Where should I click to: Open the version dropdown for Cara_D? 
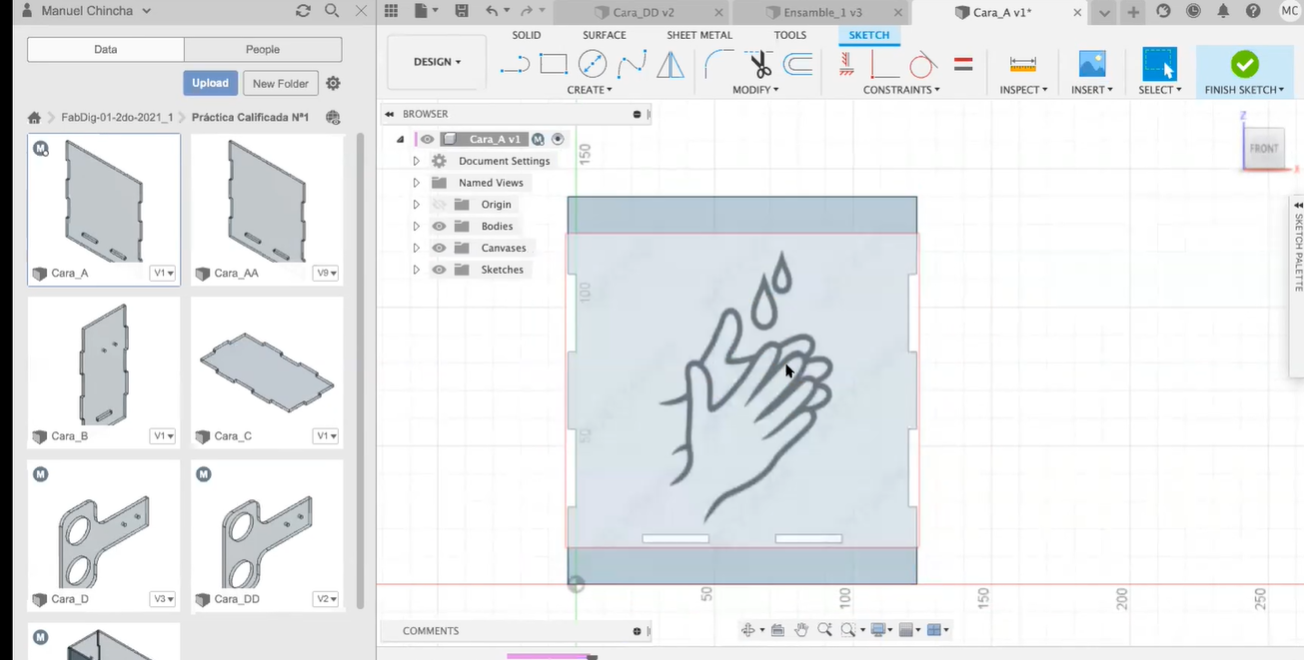tap(163, 598)
